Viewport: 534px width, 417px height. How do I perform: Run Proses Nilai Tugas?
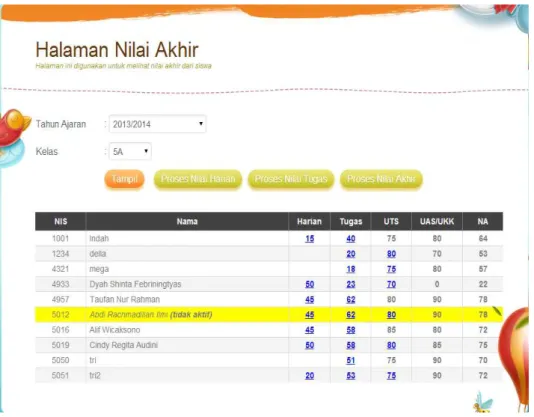point(291,179)
